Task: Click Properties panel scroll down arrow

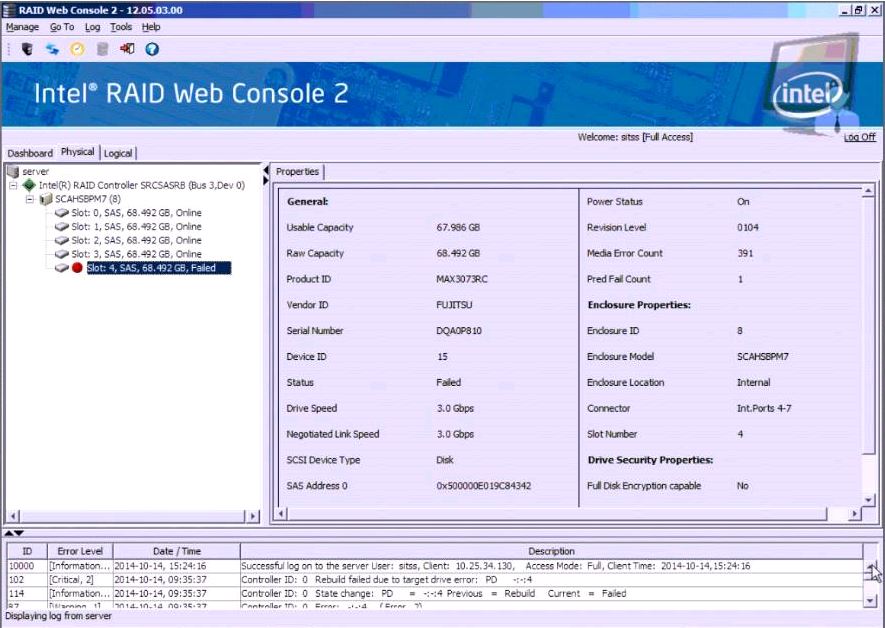Action: tap(869, 500)
